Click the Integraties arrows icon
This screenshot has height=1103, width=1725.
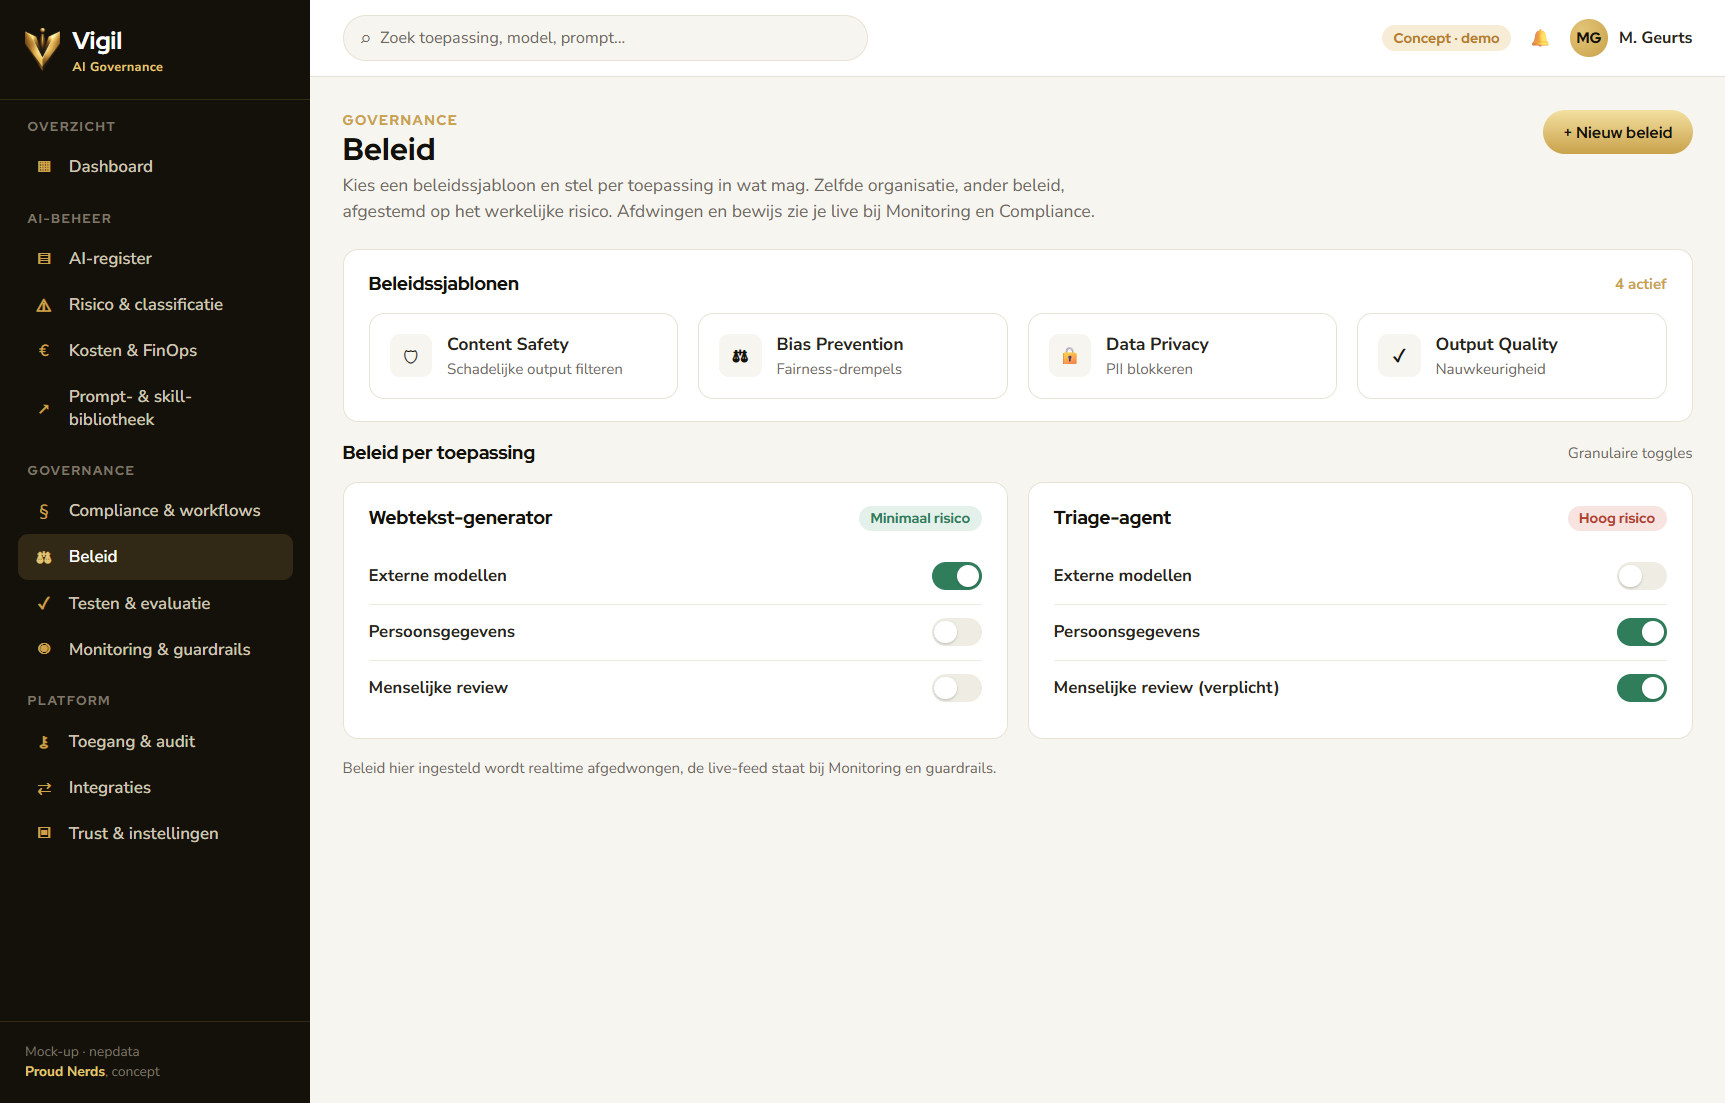click(x=44, y=788)
